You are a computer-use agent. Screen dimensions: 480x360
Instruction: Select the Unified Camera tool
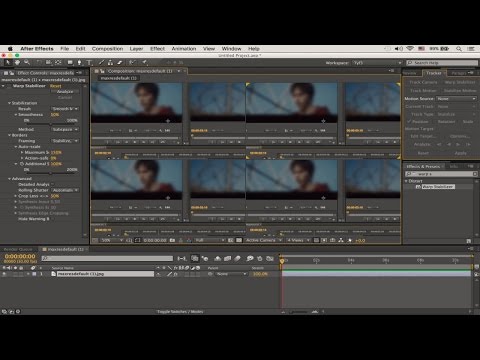click(x=48, y=62)
